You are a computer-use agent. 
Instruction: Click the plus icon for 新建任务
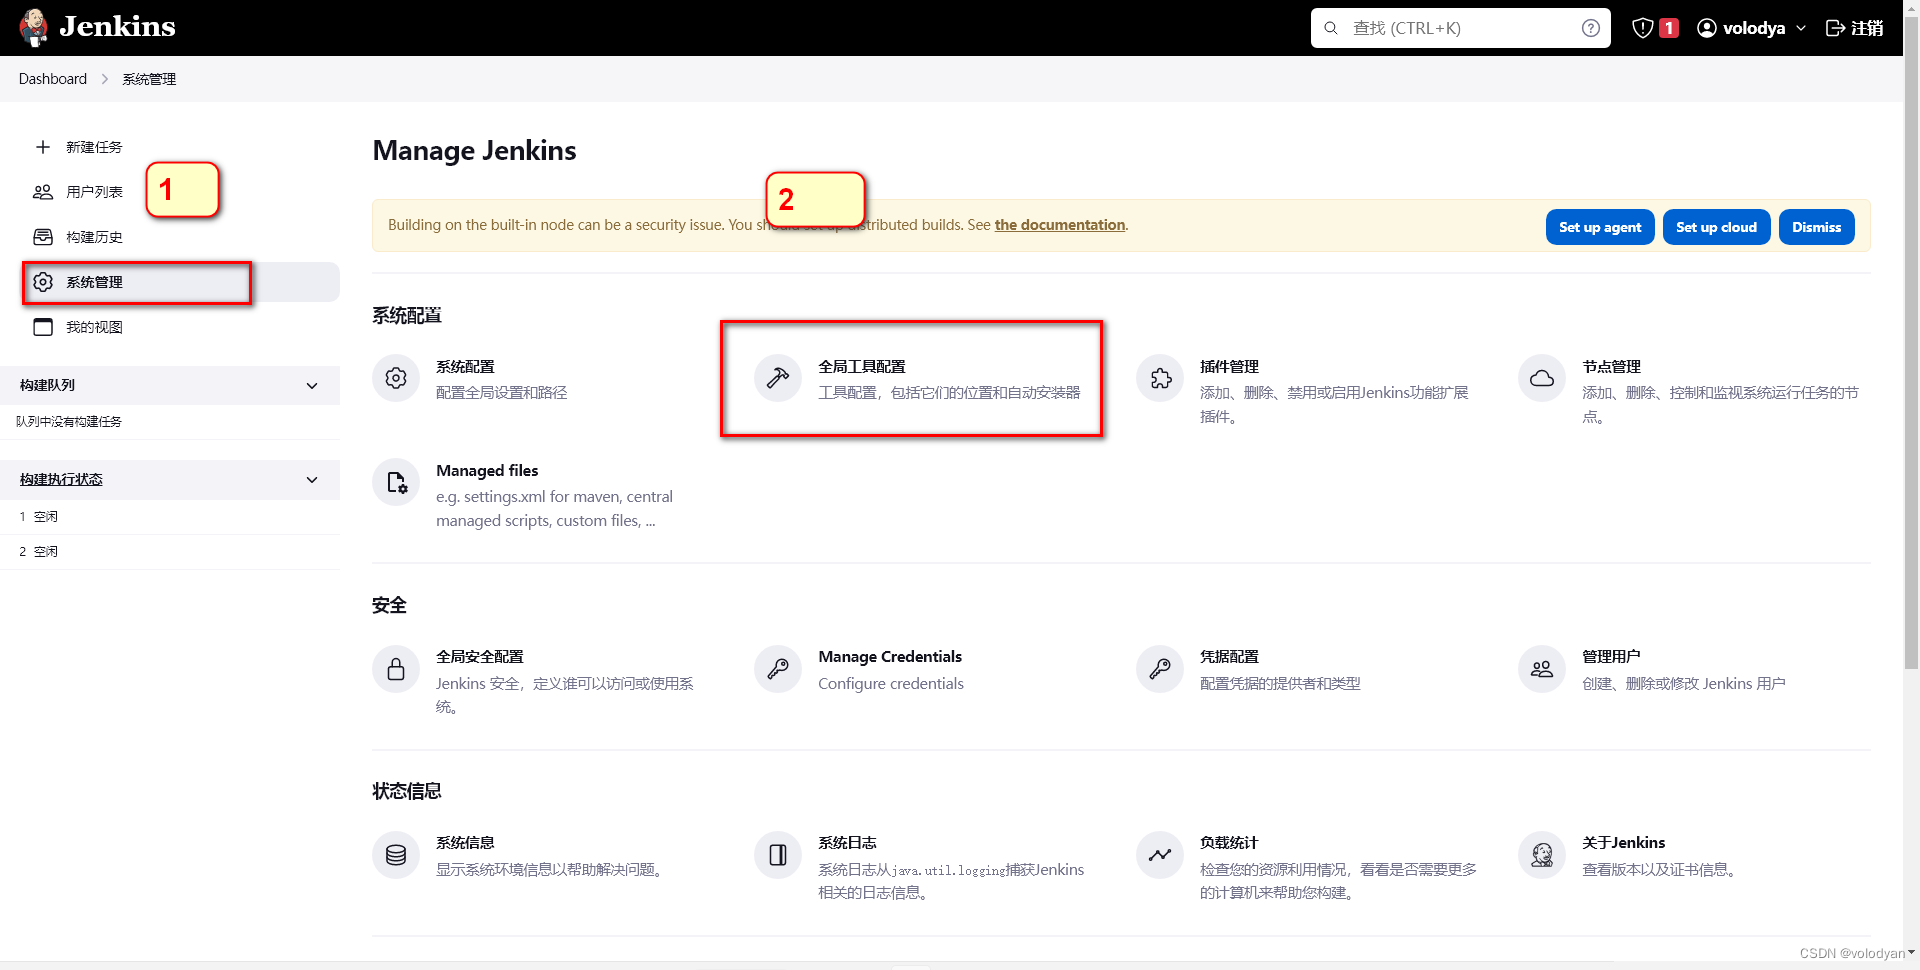43,147
